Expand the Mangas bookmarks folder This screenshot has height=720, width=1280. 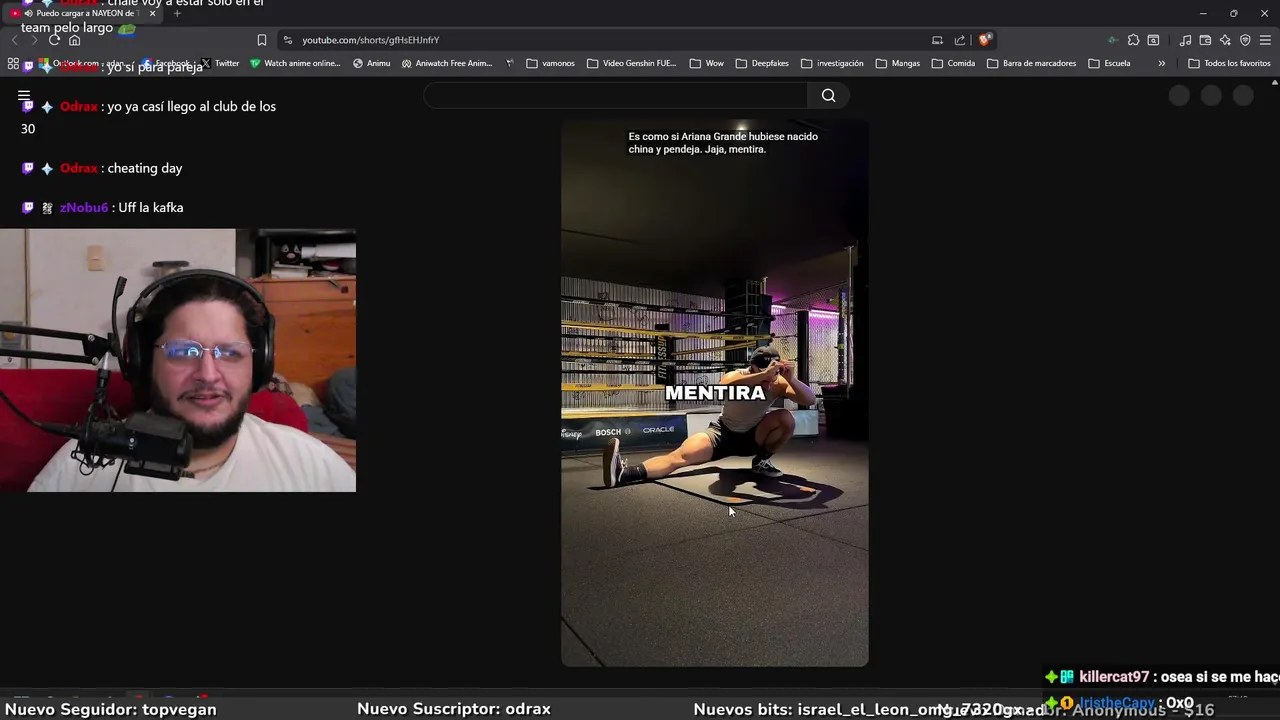tap(898, 63)
